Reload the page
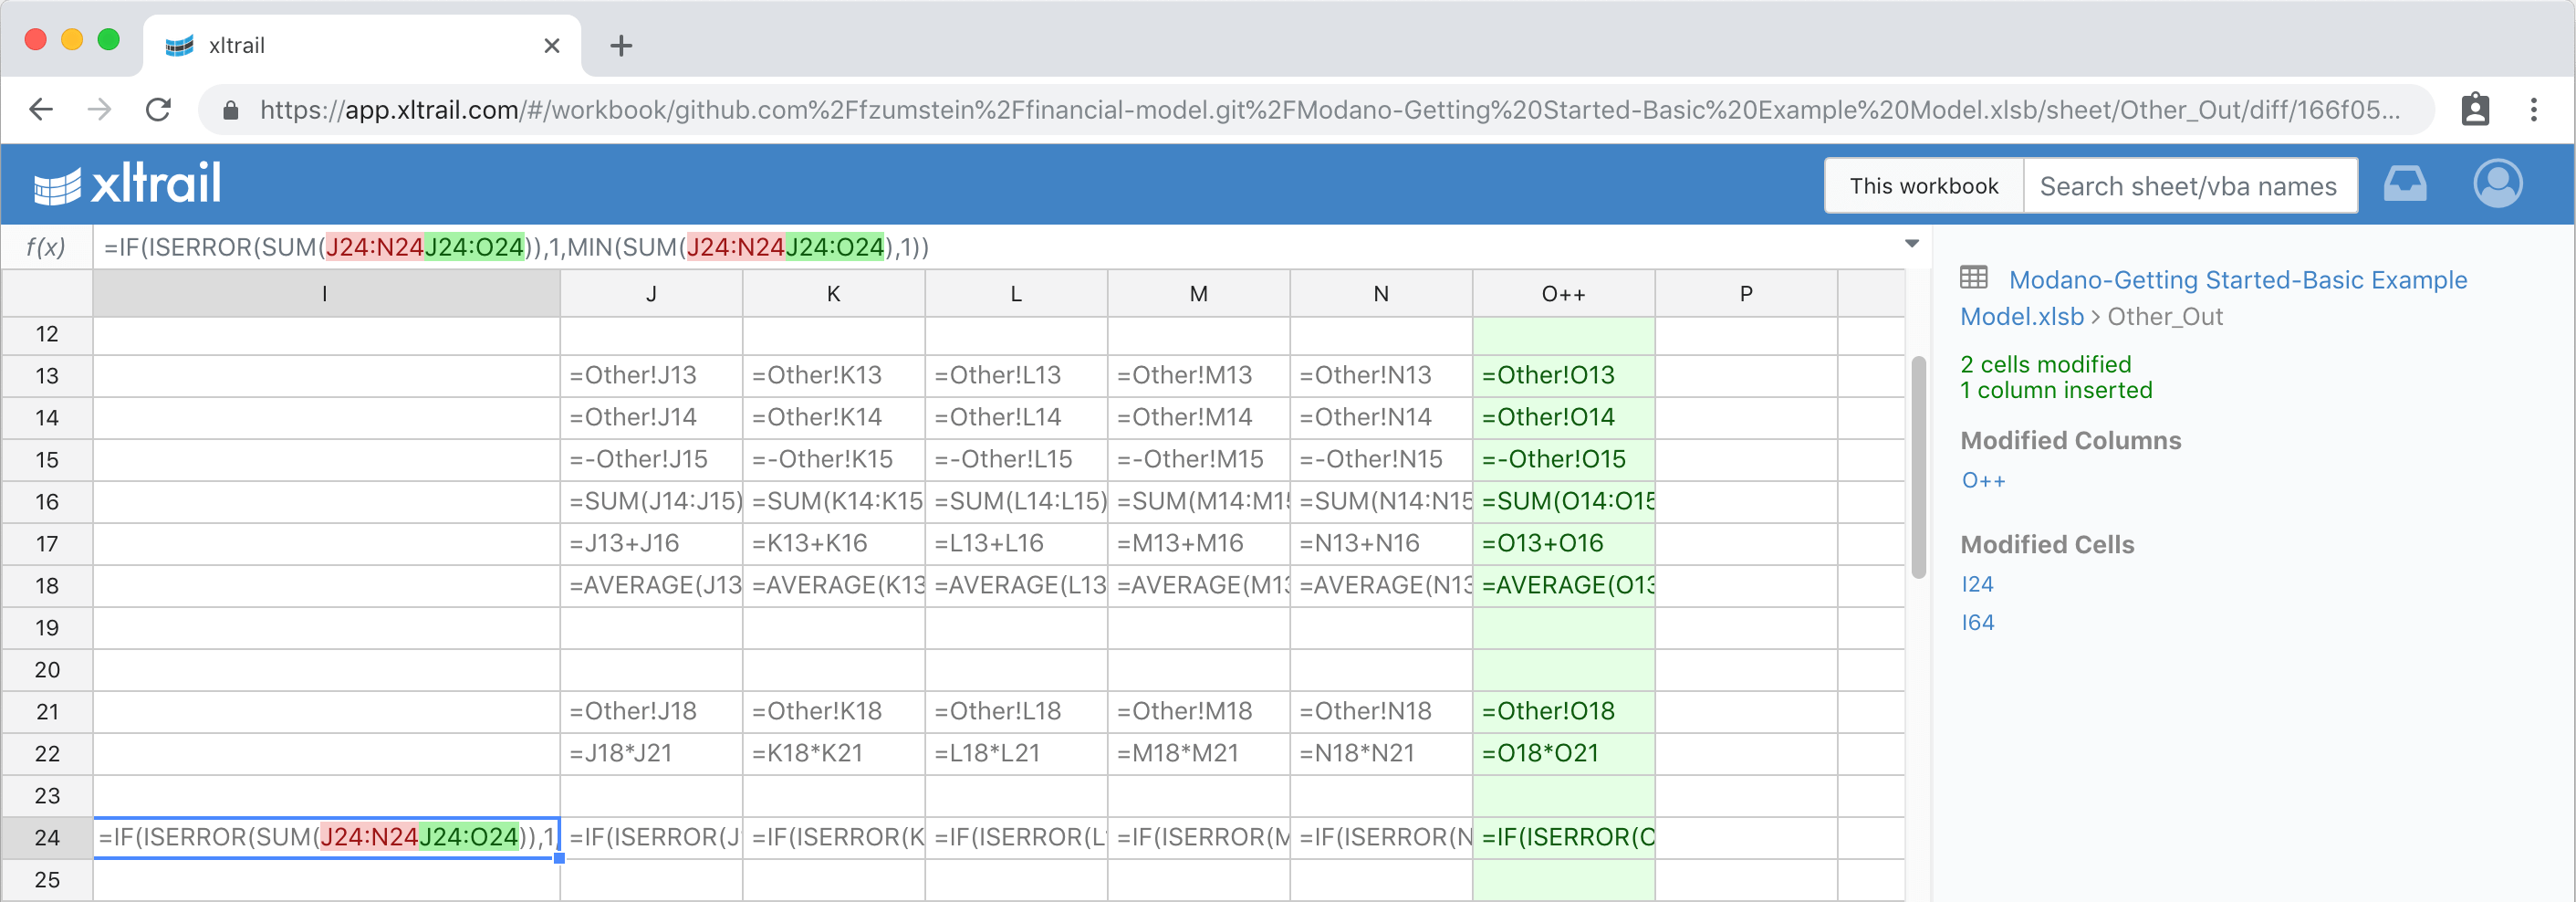 [x=161, y=110]
